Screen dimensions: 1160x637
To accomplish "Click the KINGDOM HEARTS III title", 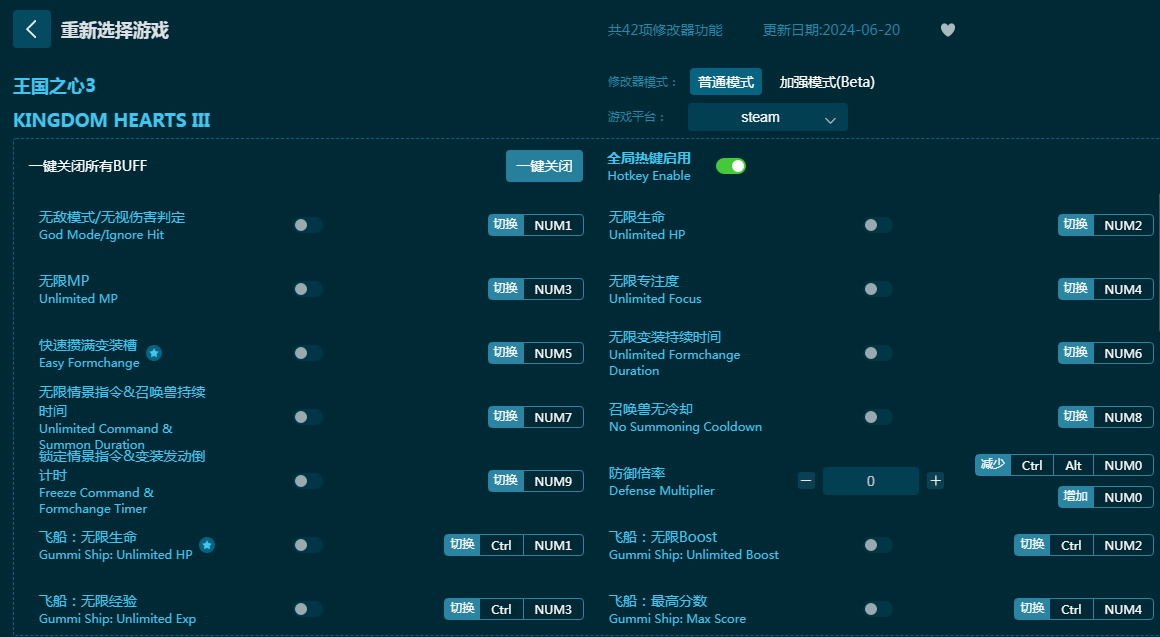I will coord(112,120).
